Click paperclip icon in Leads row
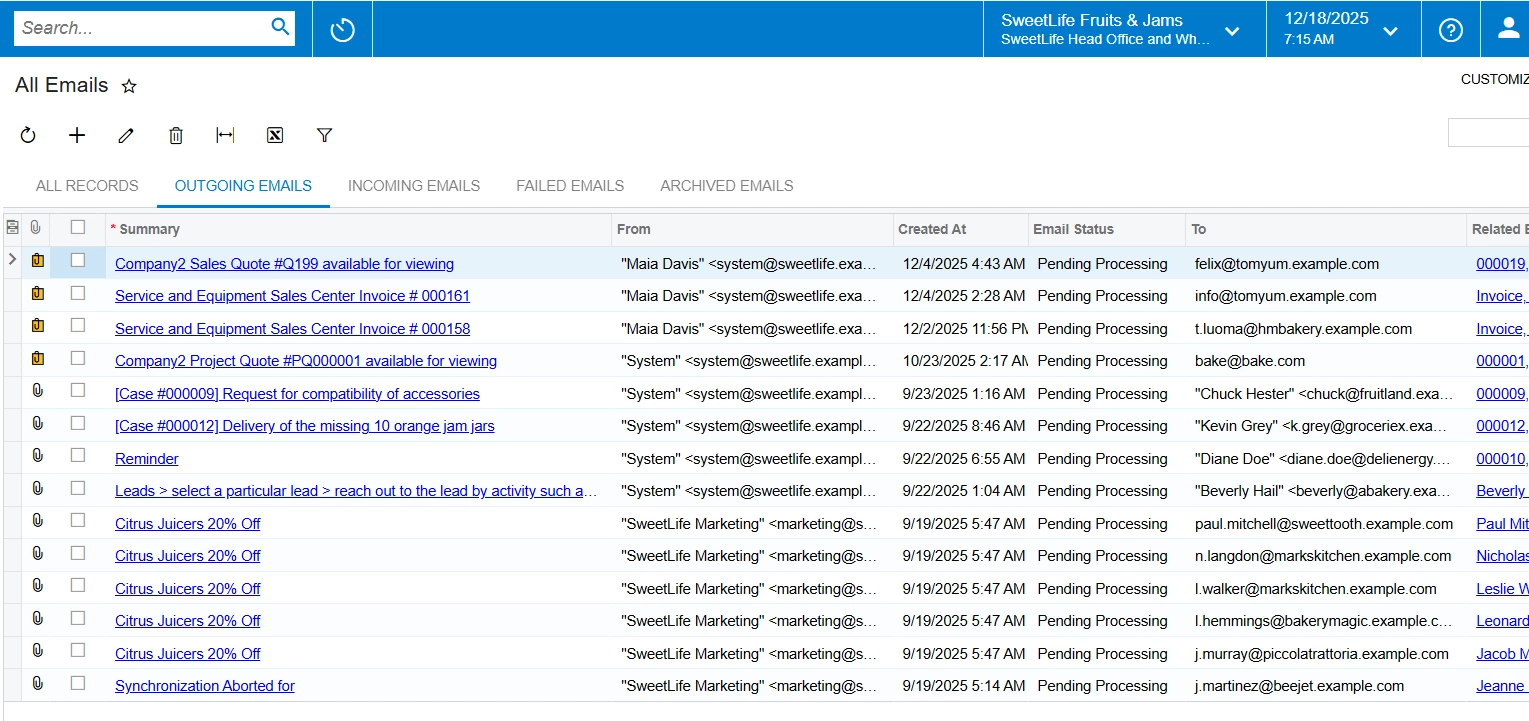This screenshot has width=1529, height=721. point(37,489)
